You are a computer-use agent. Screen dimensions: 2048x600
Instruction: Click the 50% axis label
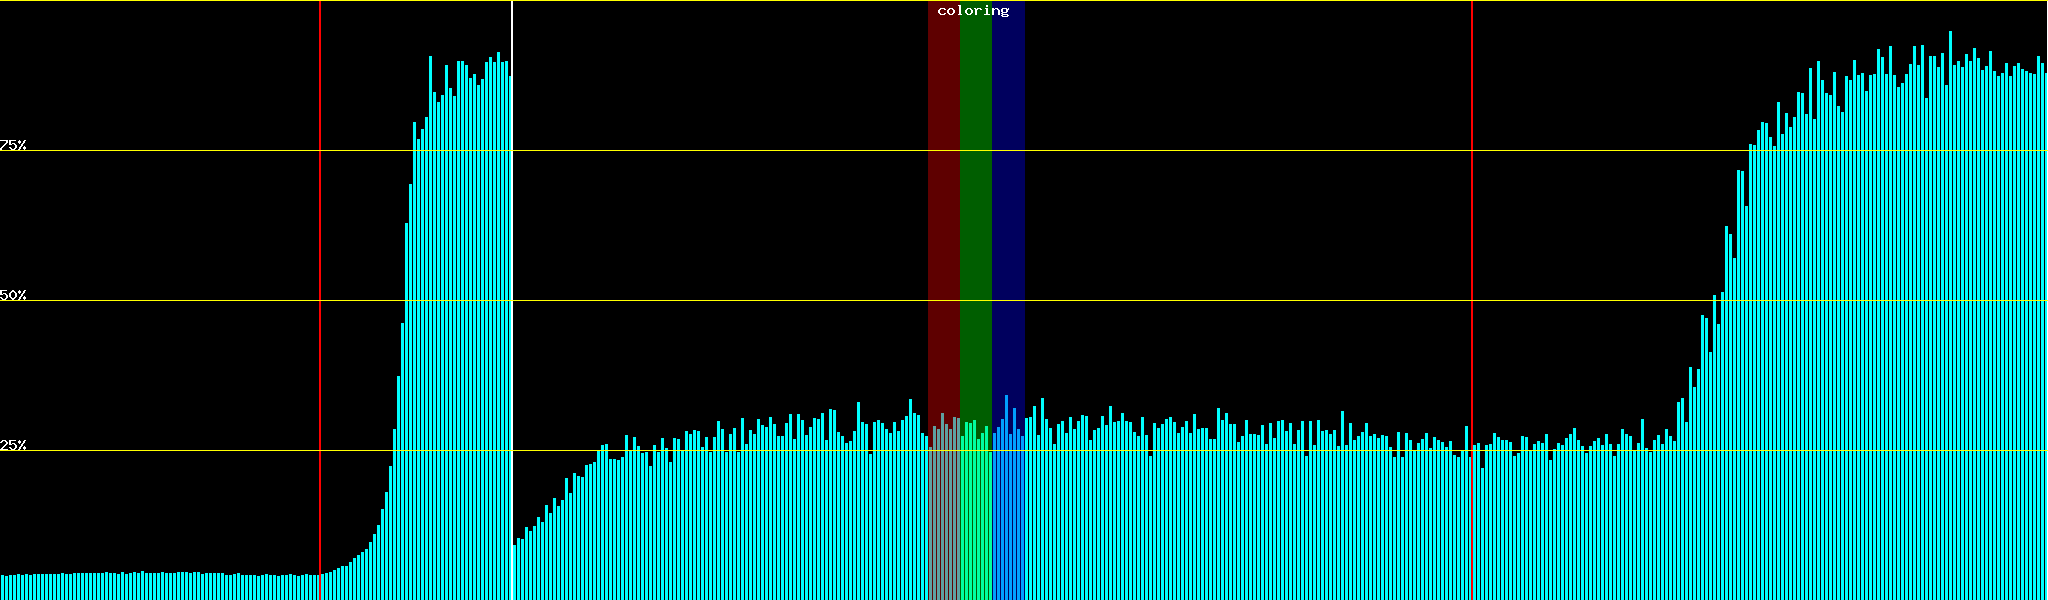tap(13, 295)
